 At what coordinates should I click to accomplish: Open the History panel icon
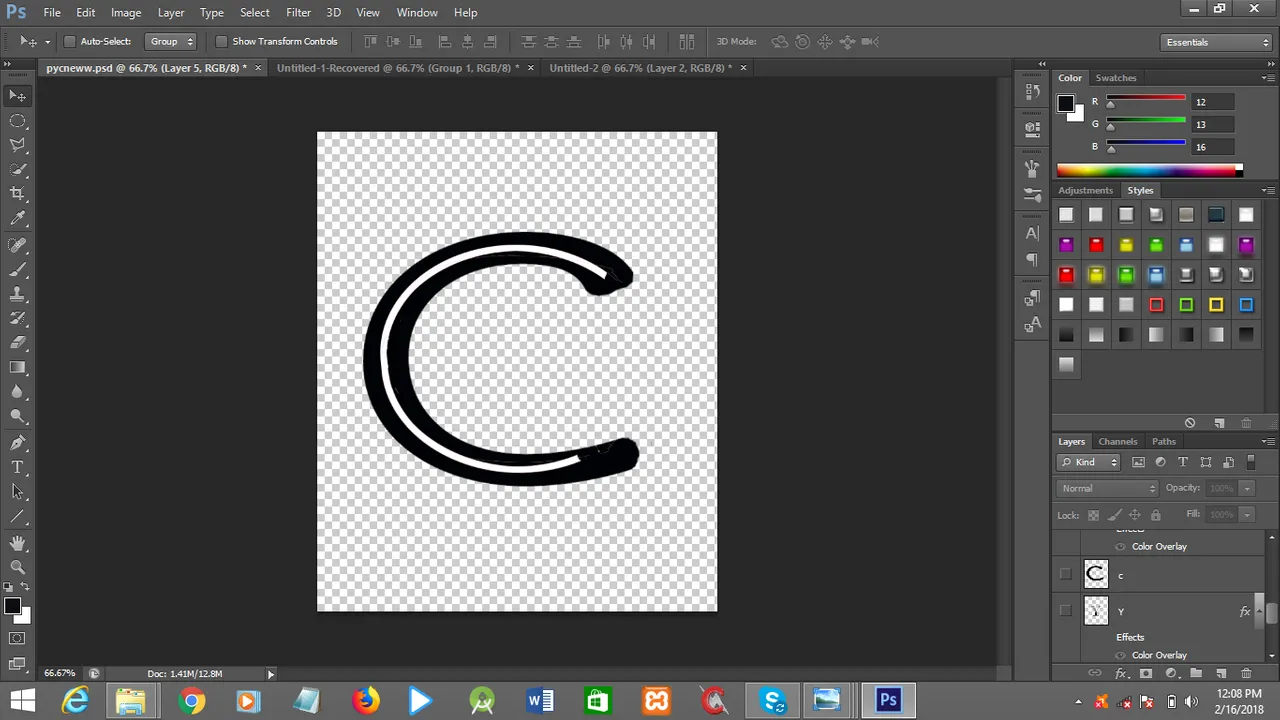(x=1032, y=92)
